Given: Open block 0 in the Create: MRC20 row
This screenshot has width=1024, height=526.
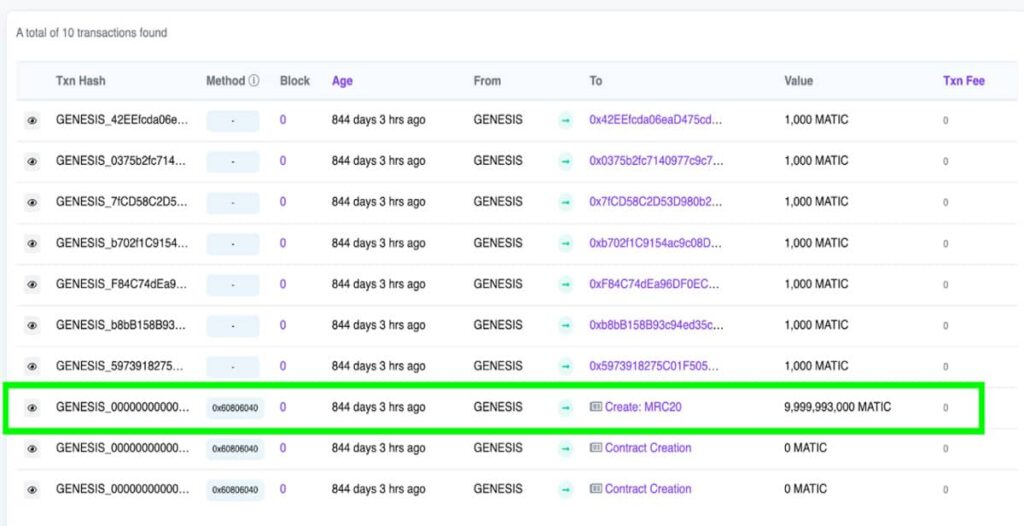Looking at the screenshot, I should tap(283, 407).
